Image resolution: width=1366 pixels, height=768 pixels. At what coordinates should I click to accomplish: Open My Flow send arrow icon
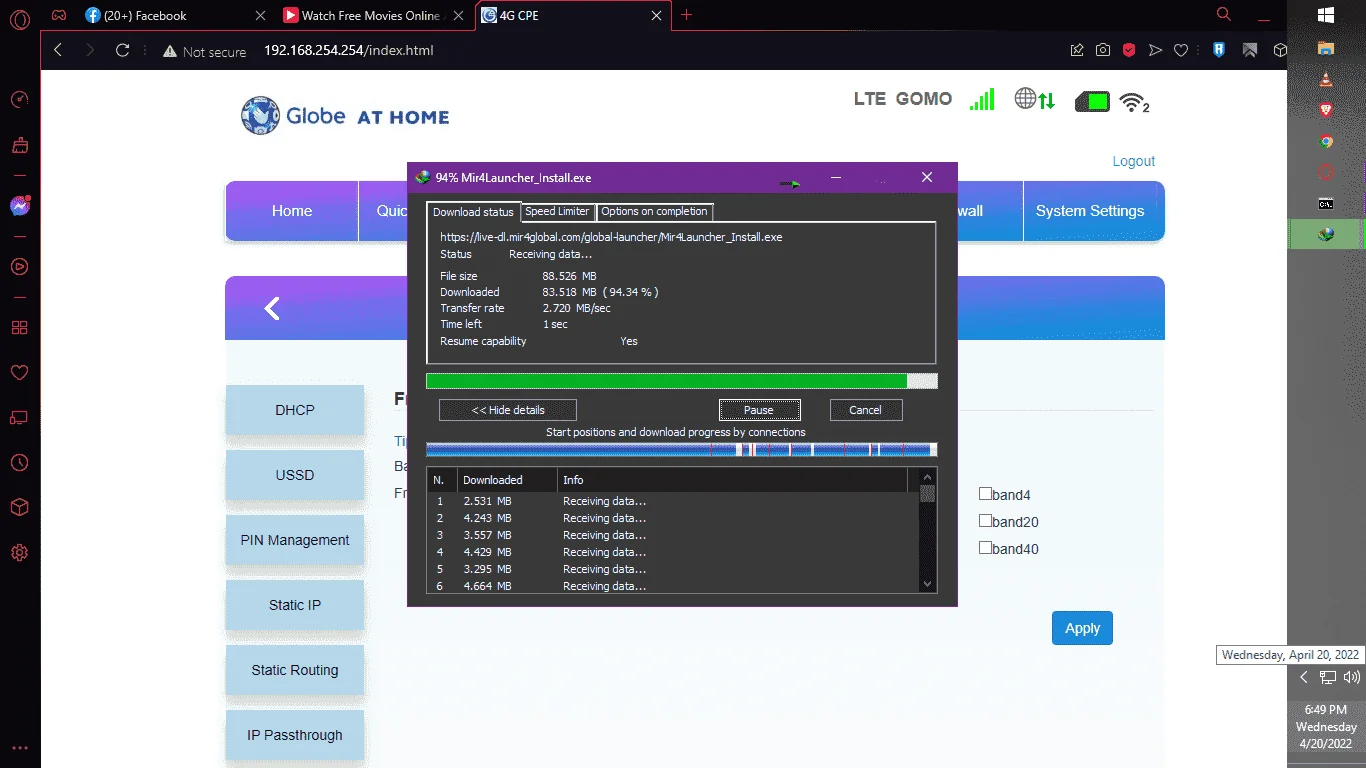point(1155,50)
